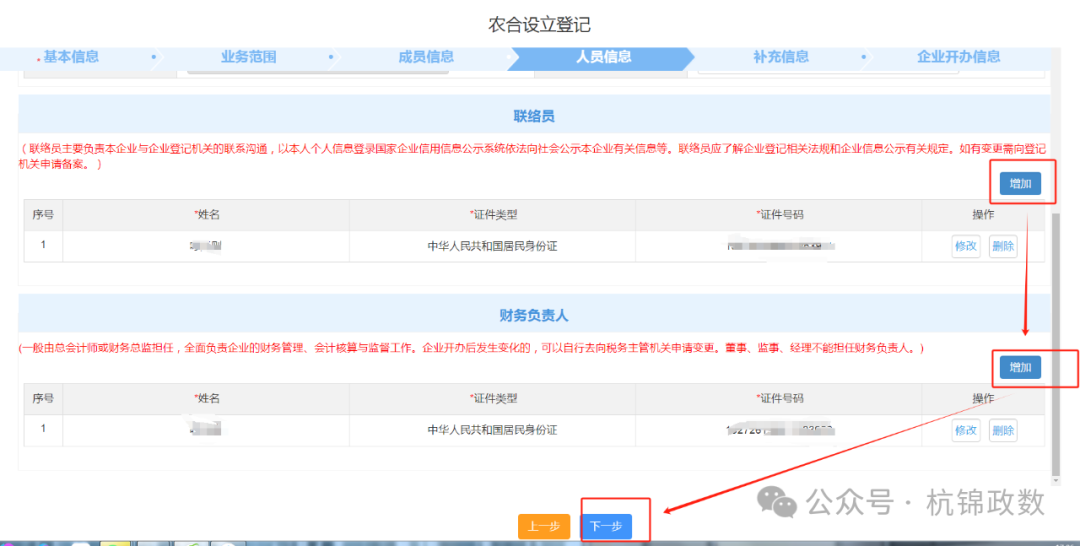
Task: Click 增加 button in 财务负责人 section
Action: coord(1020,368)
